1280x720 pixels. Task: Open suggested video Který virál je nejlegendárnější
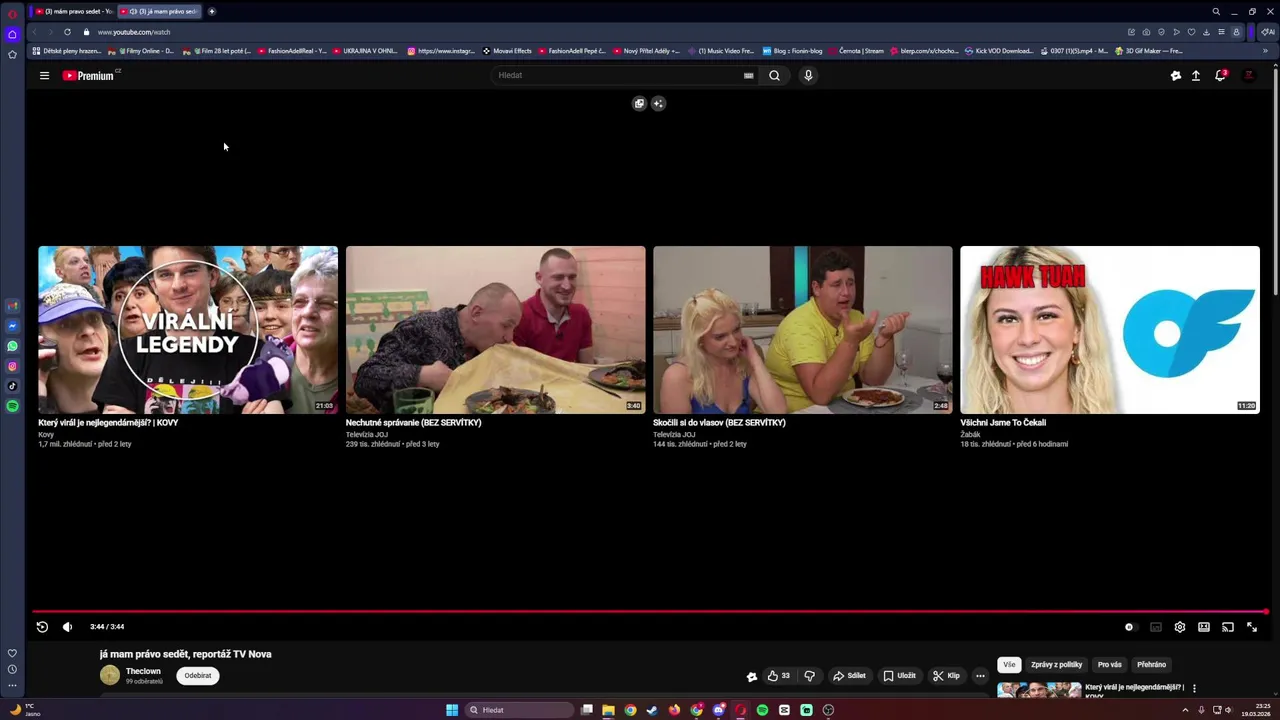pyautogui.click(x=188, y=329)
